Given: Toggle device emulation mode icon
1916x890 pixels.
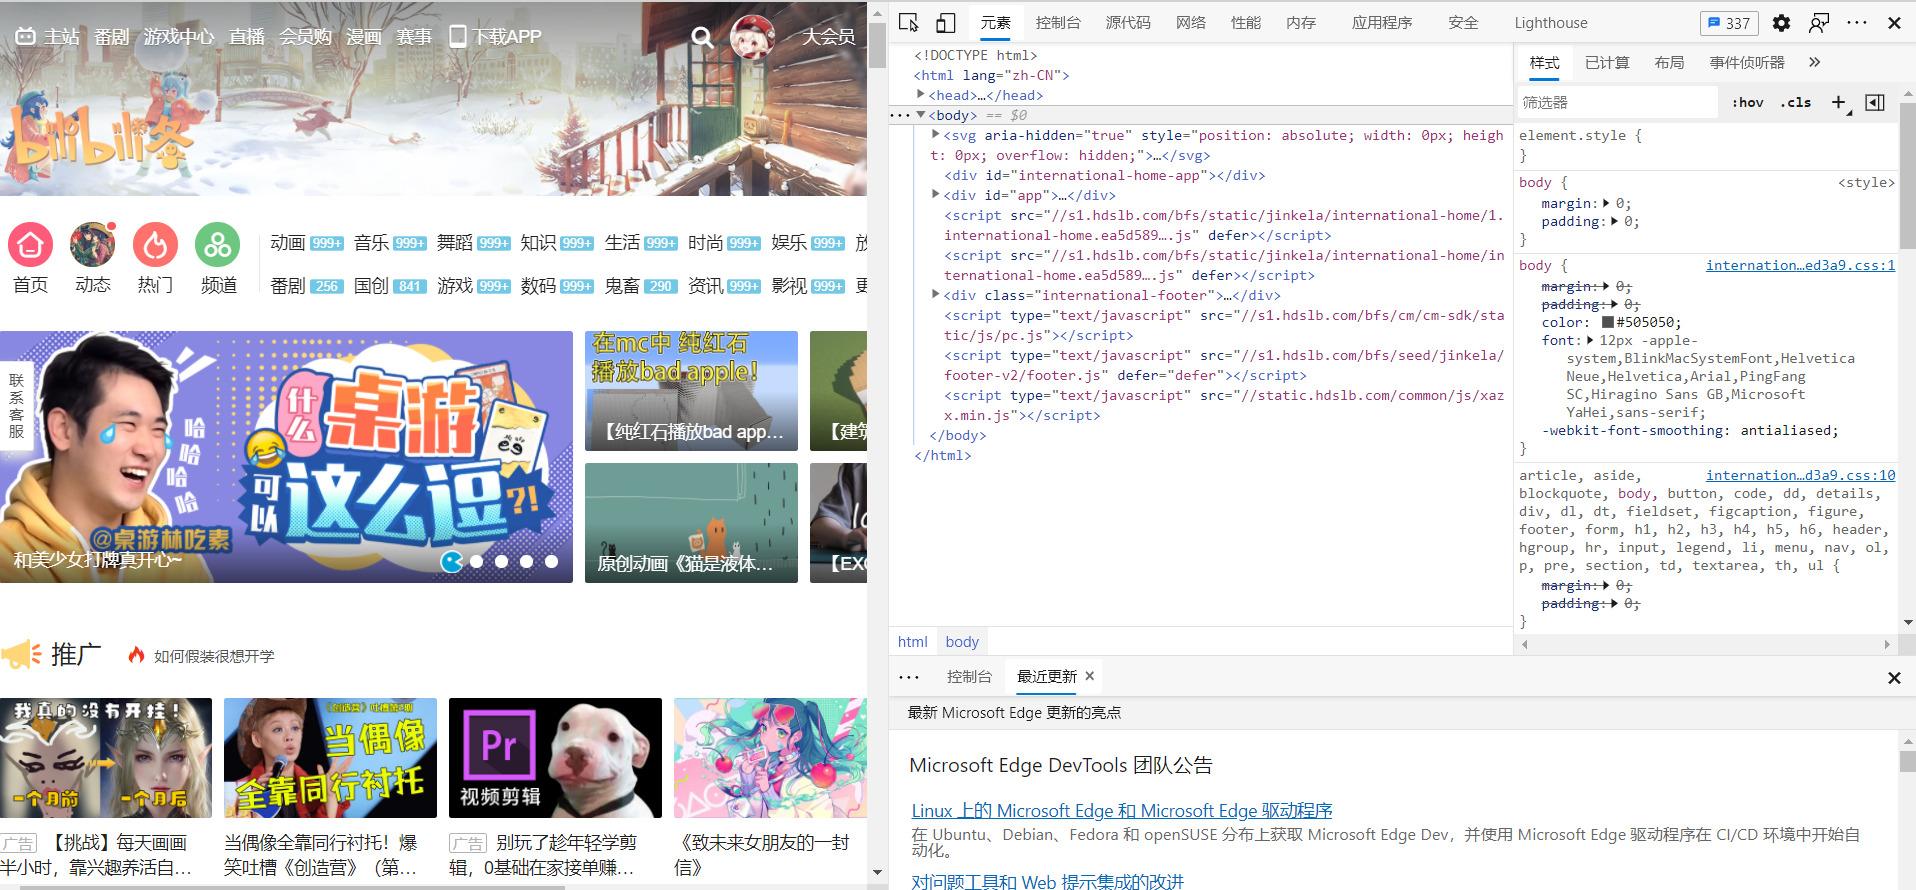Looking at the screenshot, I should click(x=945, y=22).
